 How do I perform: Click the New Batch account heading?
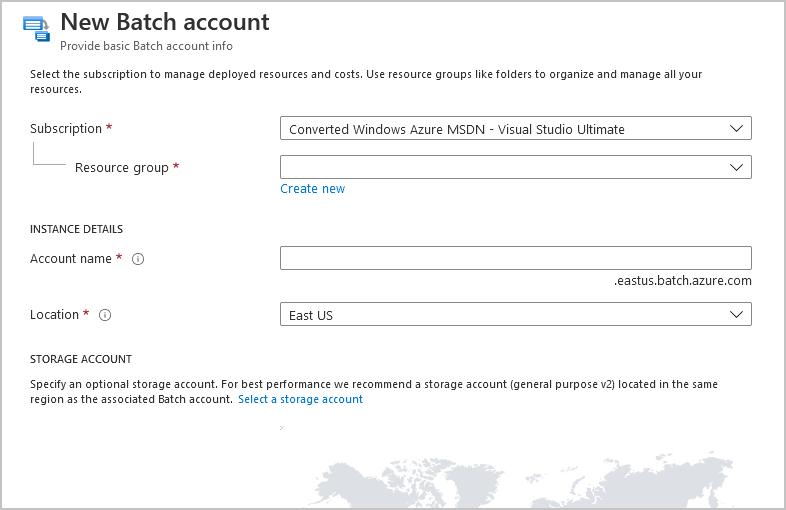165,22
